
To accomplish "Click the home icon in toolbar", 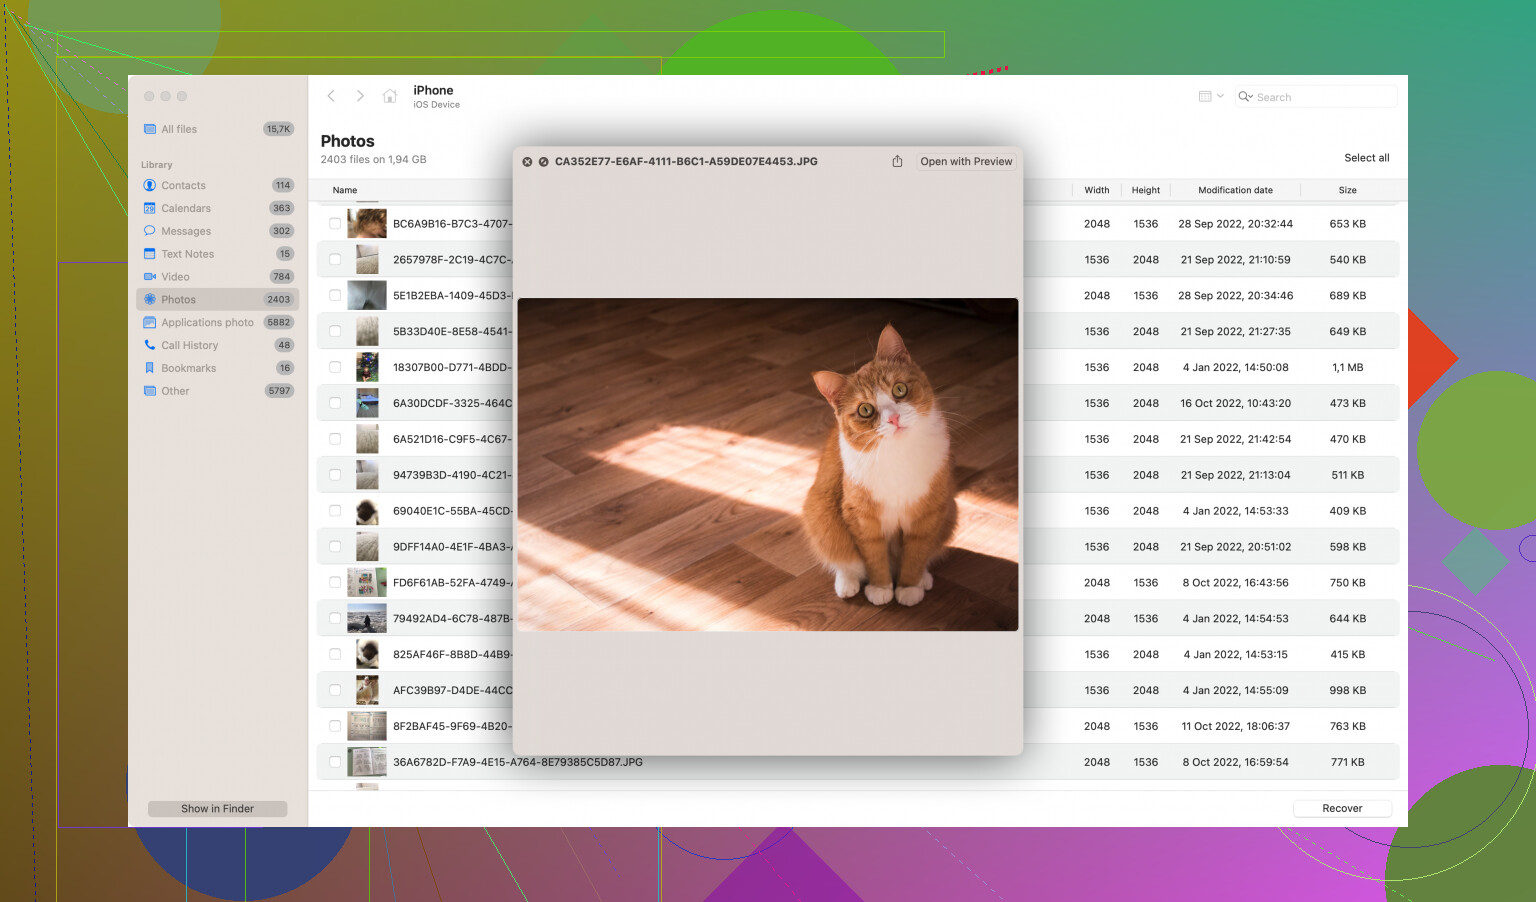I will 390,97.
